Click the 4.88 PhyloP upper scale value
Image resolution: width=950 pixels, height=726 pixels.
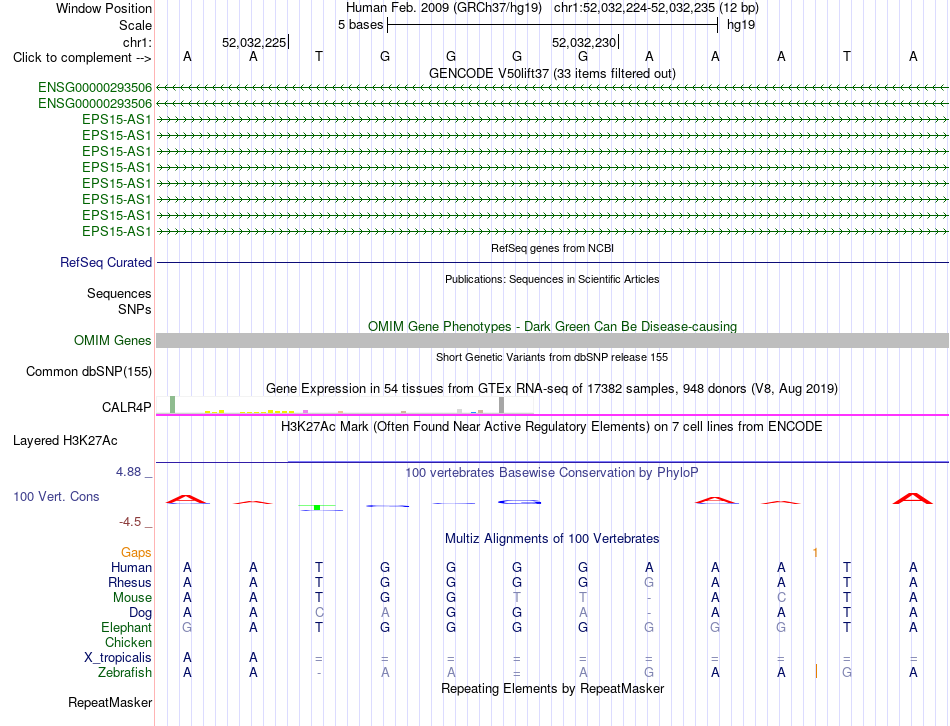128,471
